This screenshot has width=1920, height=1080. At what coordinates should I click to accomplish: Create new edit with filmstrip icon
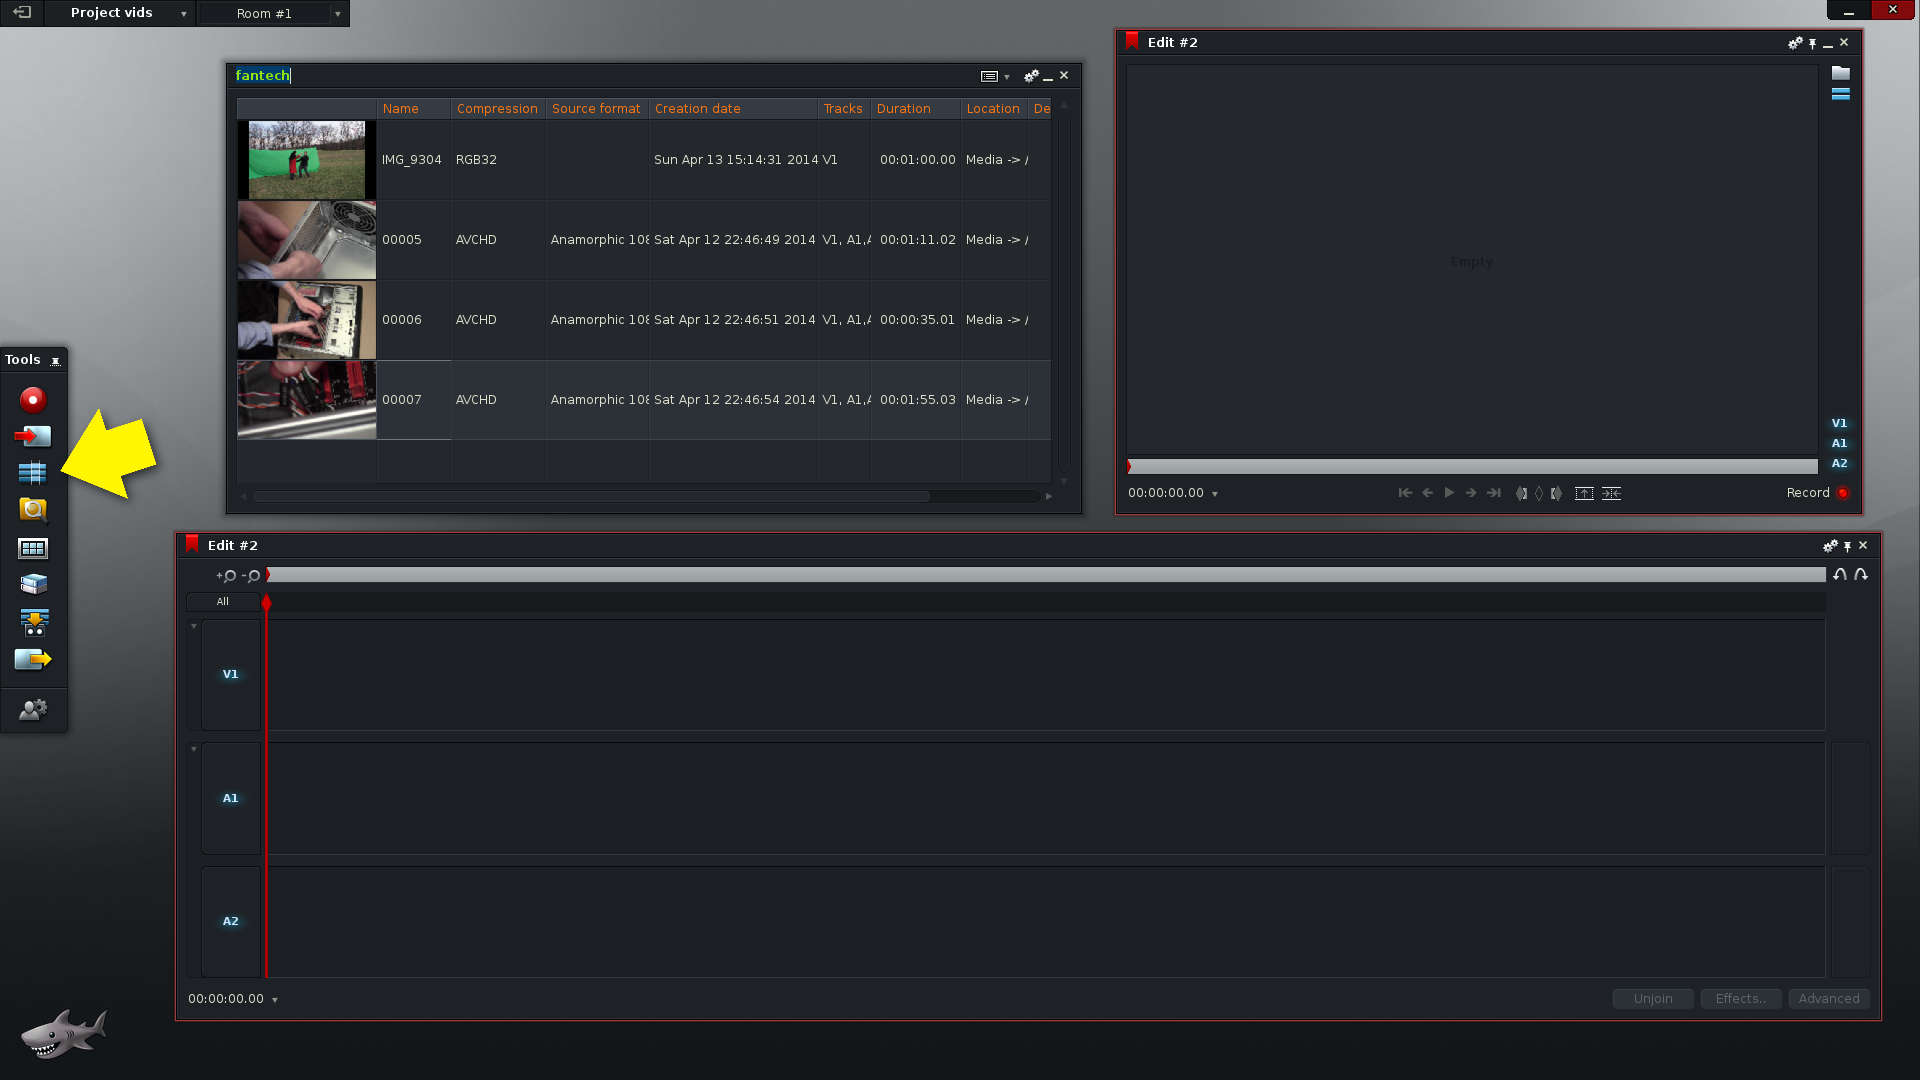click(33, 473)
